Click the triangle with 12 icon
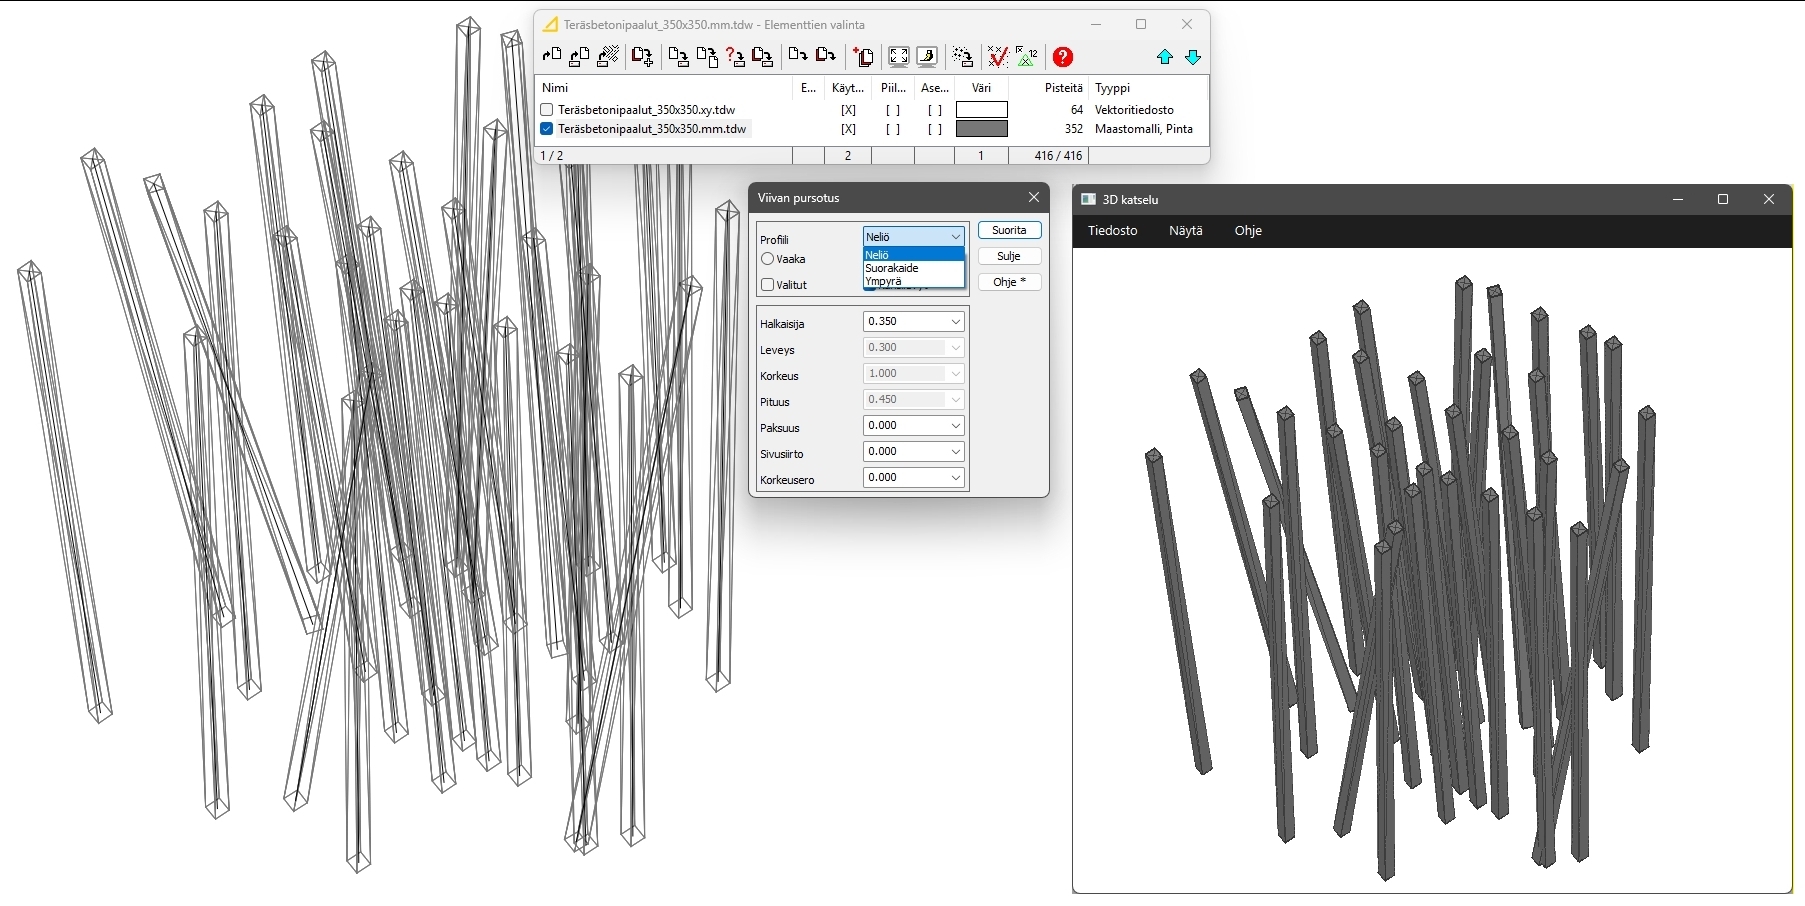 click(x=1026, y=57)
